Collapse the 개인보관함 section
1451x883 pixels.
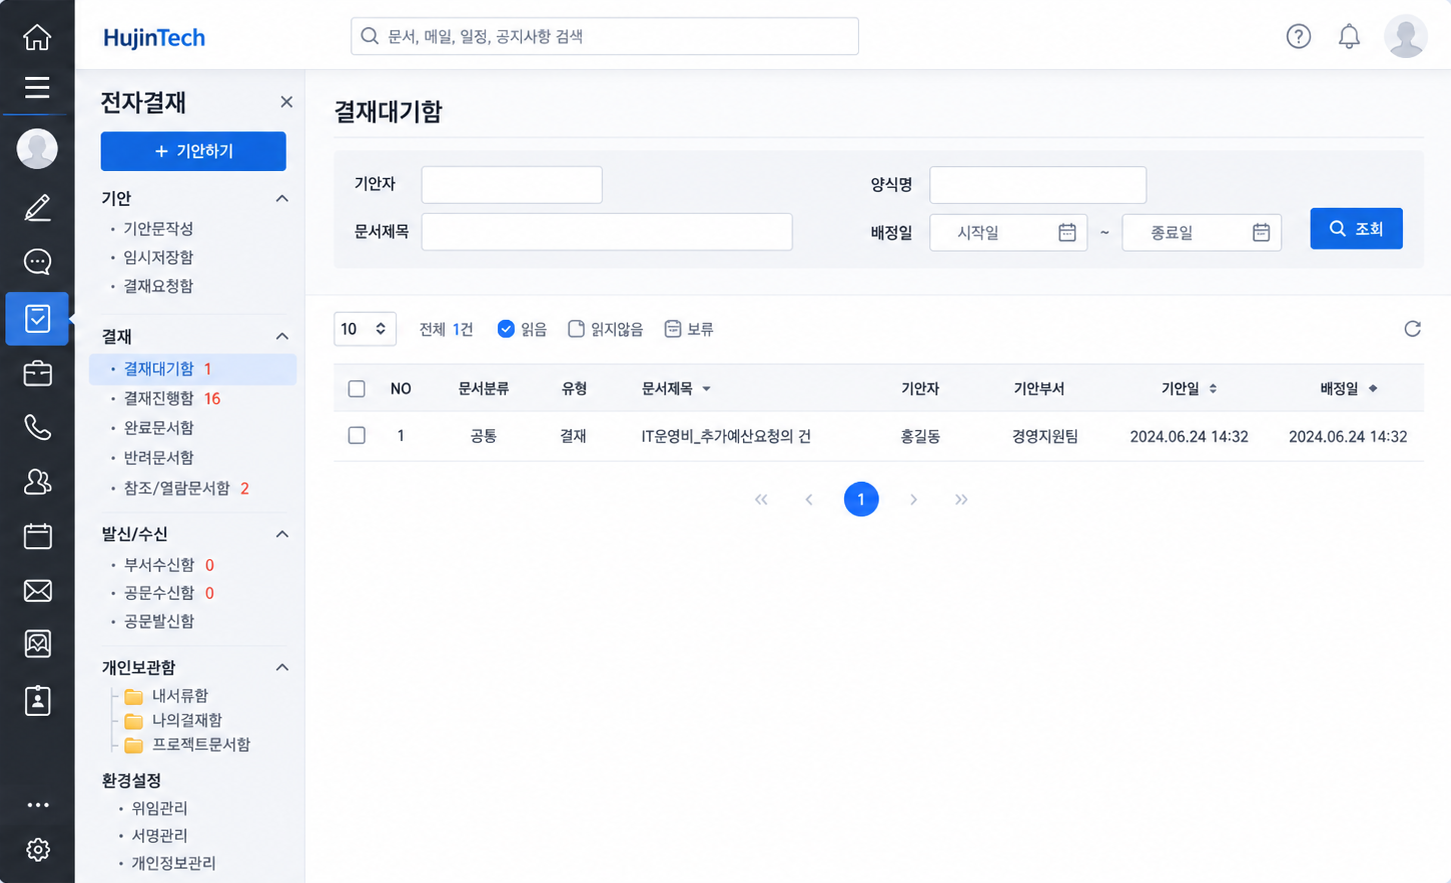pyautogui.click(x=282, y=668)
